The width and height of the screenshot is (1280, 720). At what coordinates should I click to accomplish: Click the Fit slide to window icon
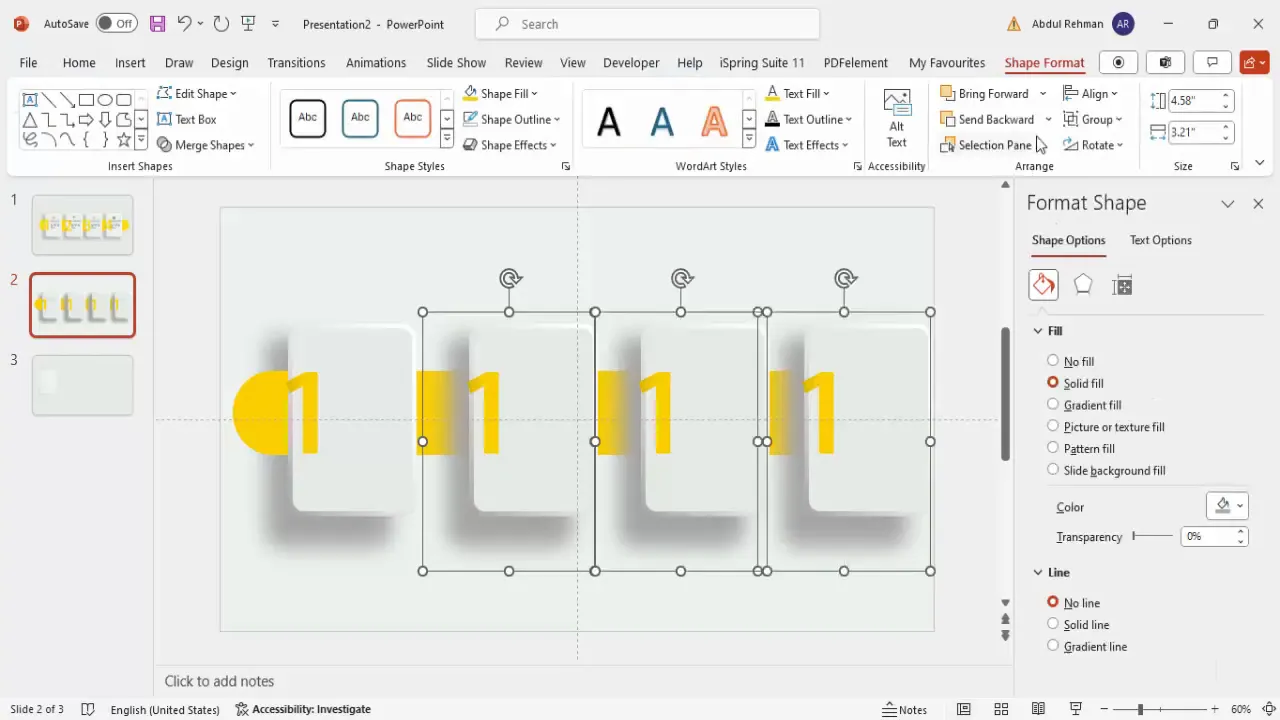click(1268, 709)
